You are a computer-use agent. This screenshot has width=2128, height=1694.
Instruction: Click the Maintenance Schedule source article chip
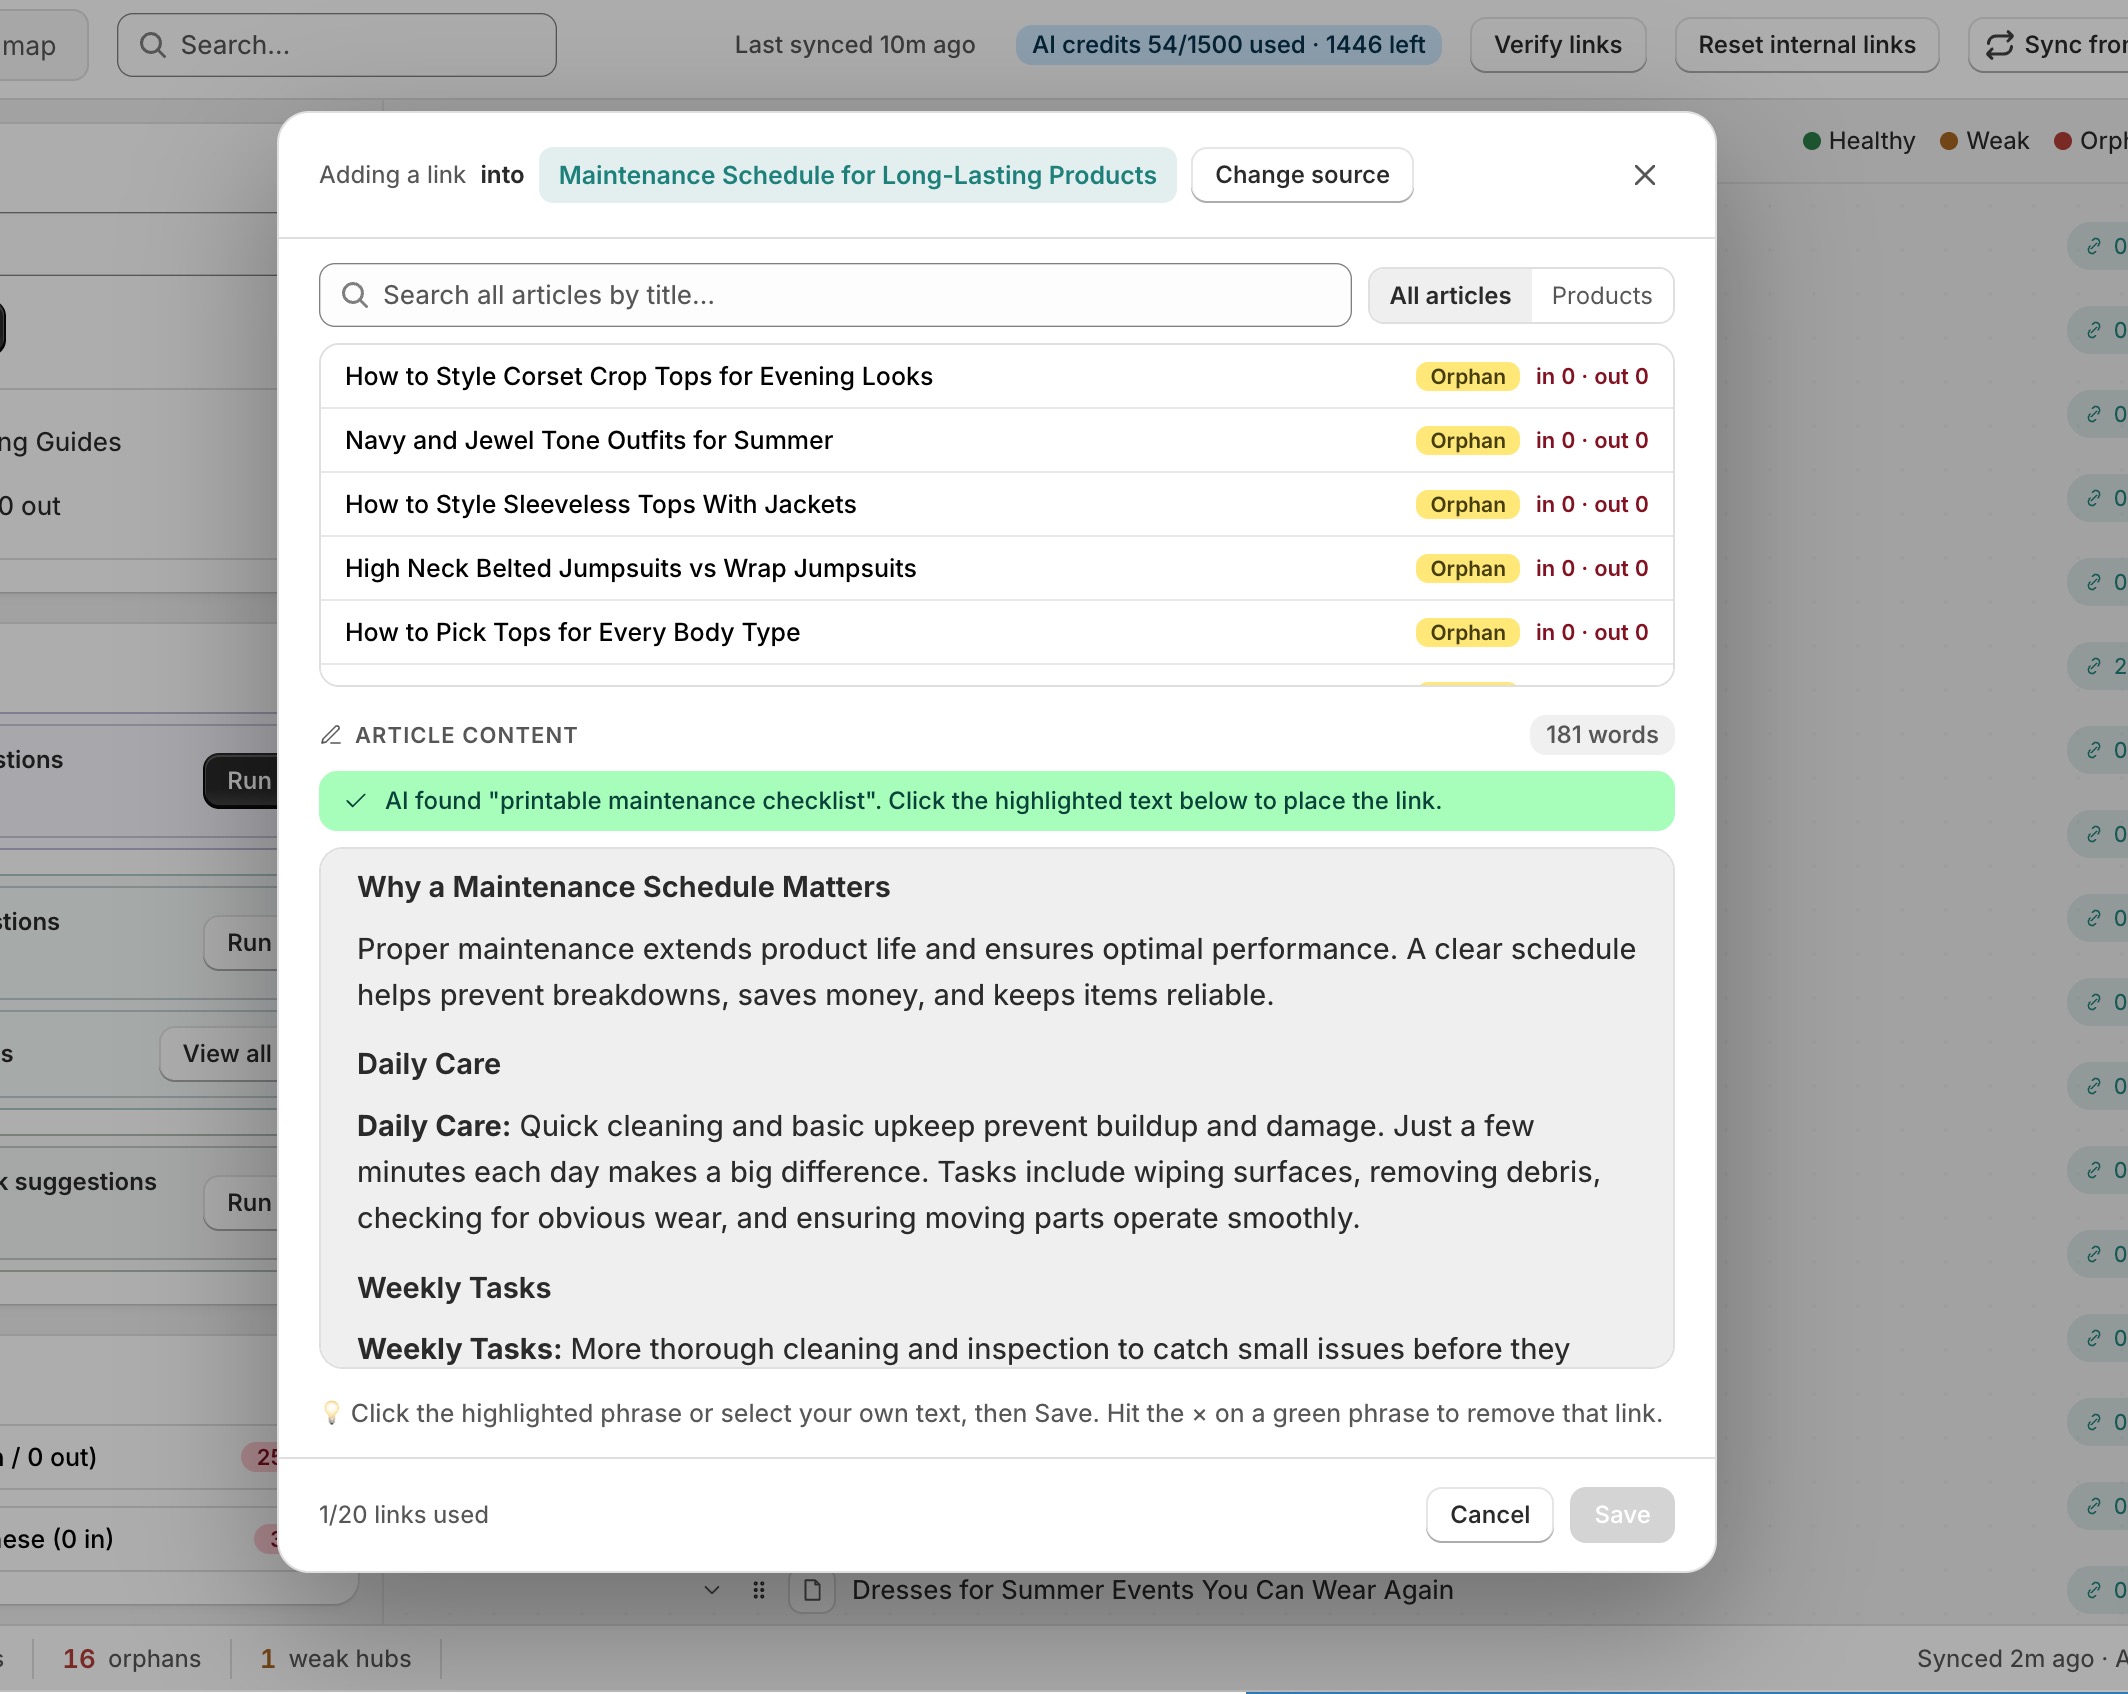pos(857,175)
